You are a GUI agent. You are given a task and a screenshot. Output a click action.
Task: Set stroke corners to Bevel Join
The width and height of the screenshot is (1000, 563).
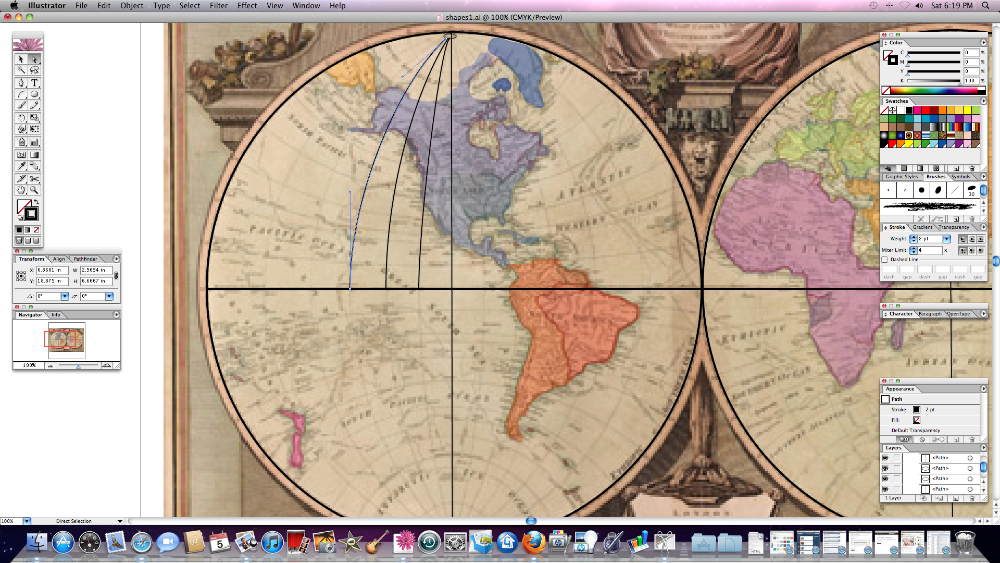(x=981, y=251)
